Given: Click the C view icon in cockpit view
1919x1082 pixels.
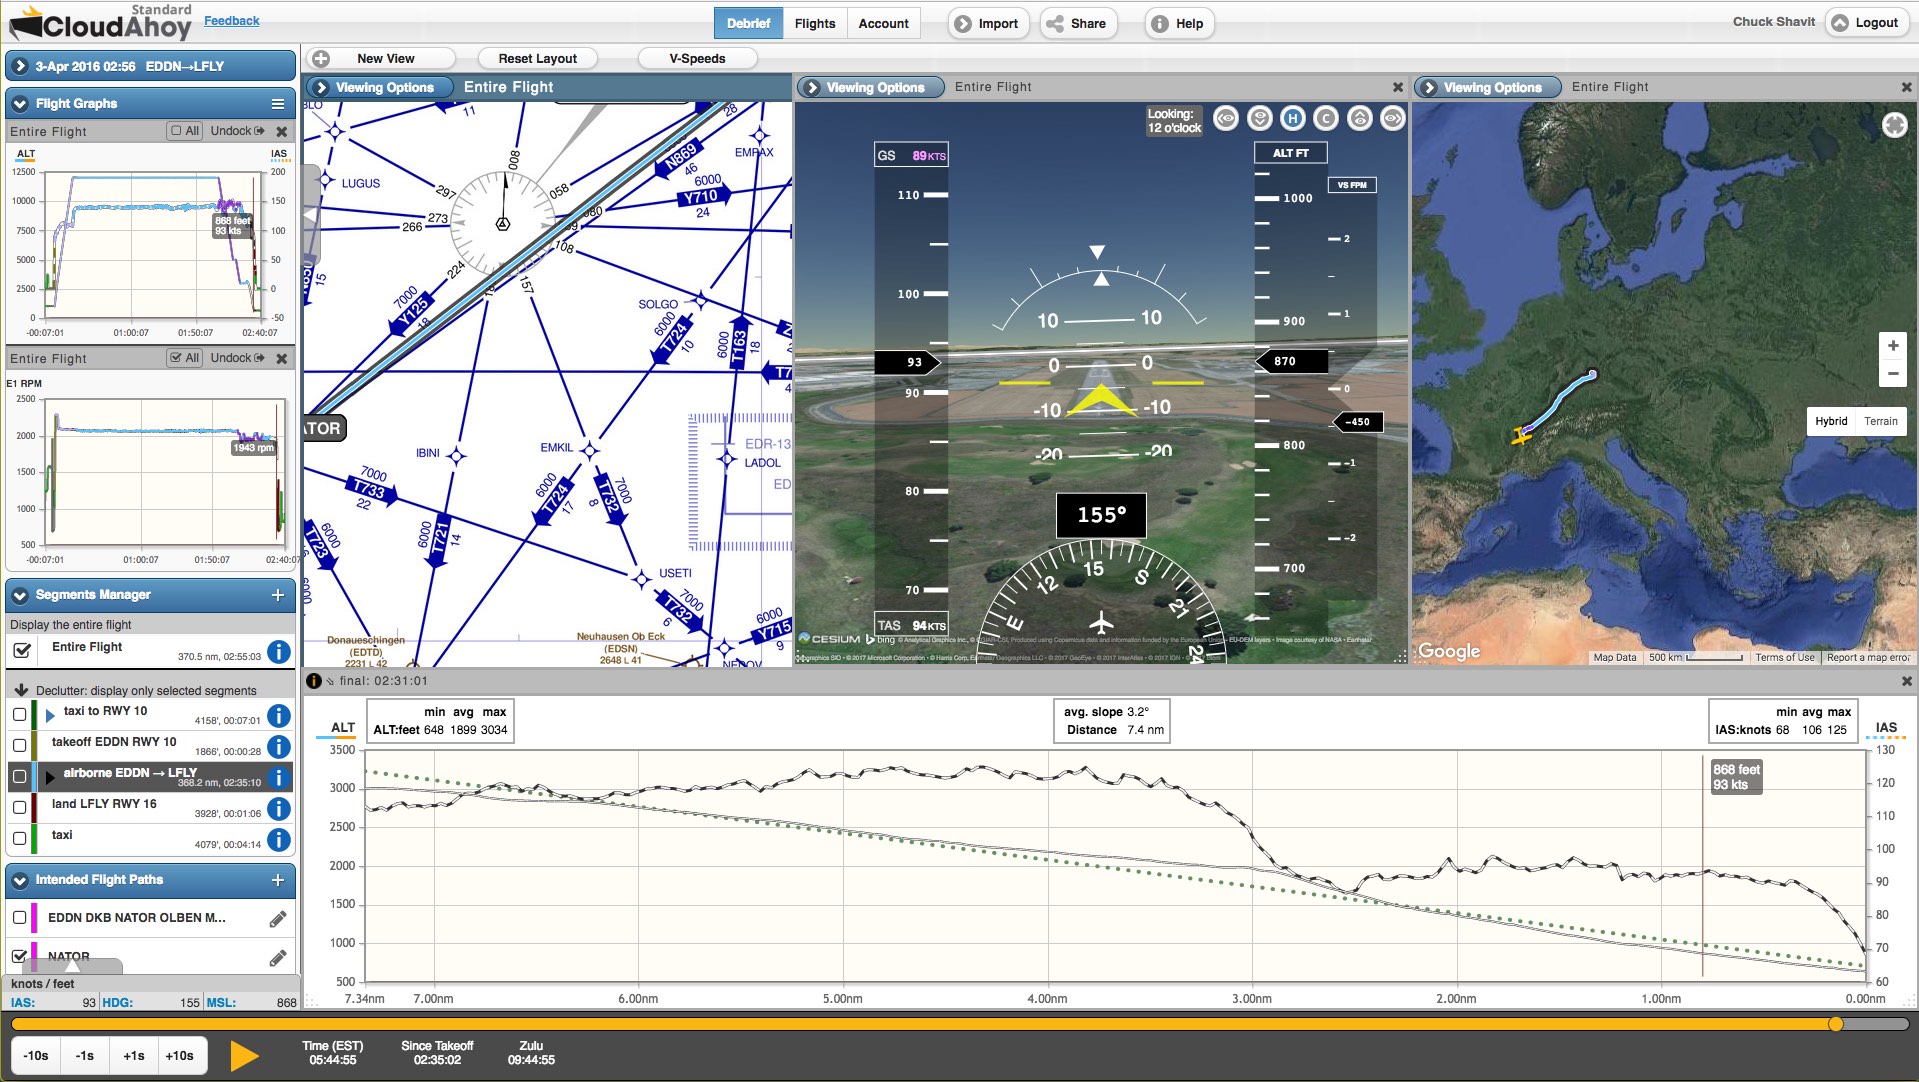Looking at the screenshot, I should pos(1326,119).
